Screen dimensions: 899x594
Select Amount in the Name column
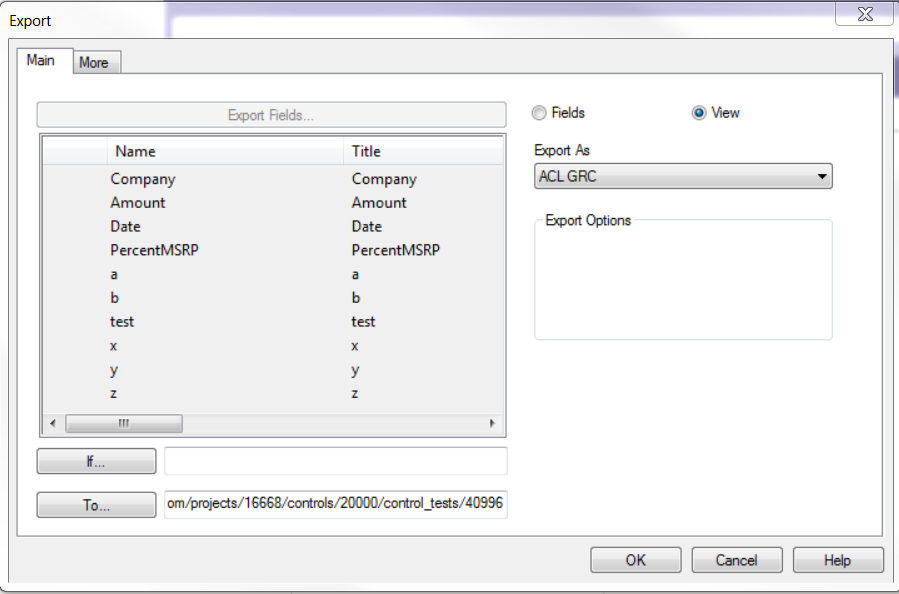[138, 203]
